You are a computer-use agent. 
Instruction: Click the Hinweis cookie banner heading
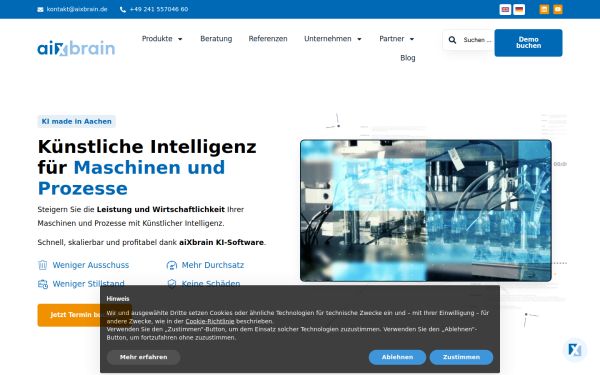[118, 299]
